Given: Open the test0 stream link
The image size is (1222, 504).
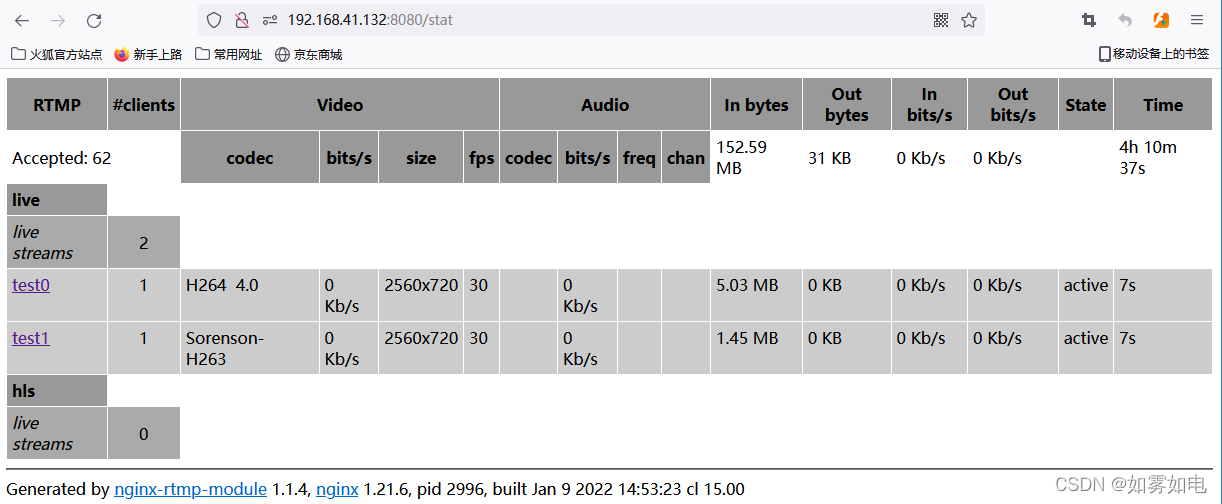Looking at the screenshot, I should tap(31, 285).
